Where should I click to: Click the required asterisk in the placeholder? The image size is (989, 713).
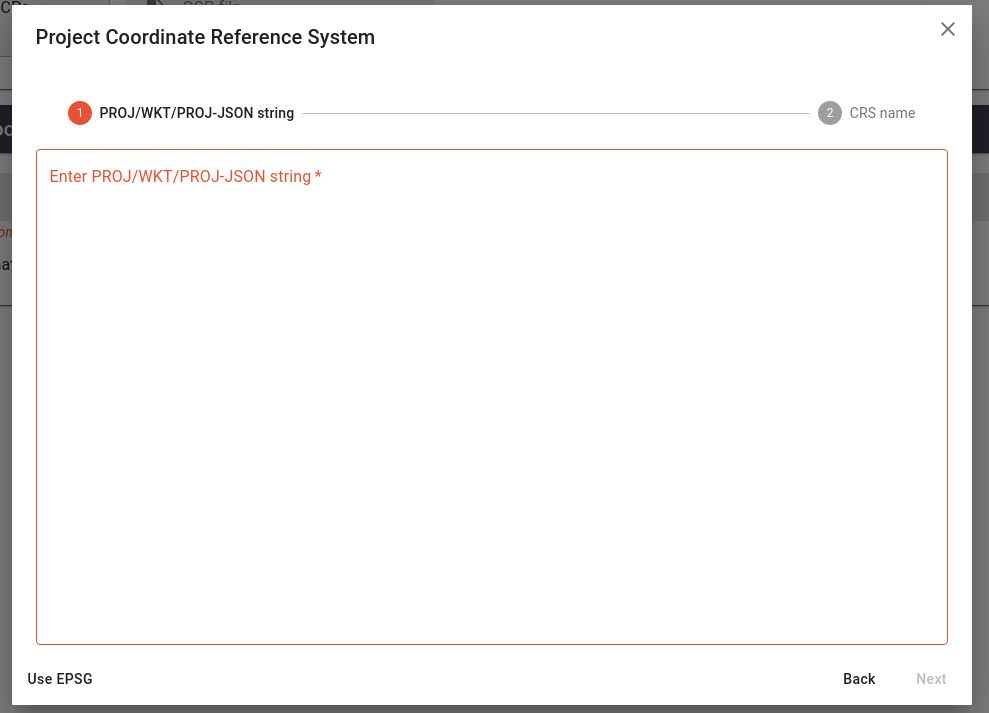point(318,177)
